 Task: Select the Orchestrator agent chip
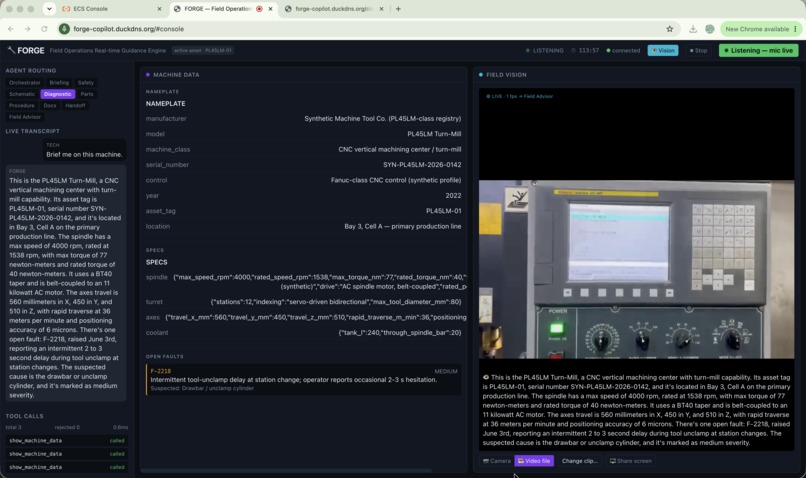click(24, 82)
